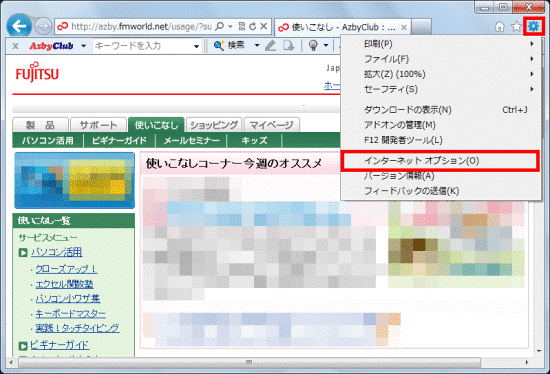Open a new blank tab

[x=421, y=27]
